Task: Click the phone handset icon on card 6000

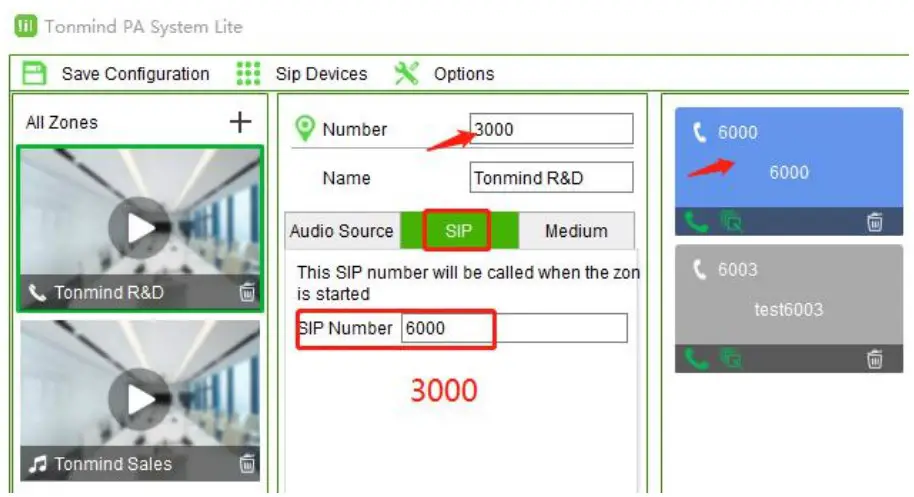Action: [x=699, y=132]
